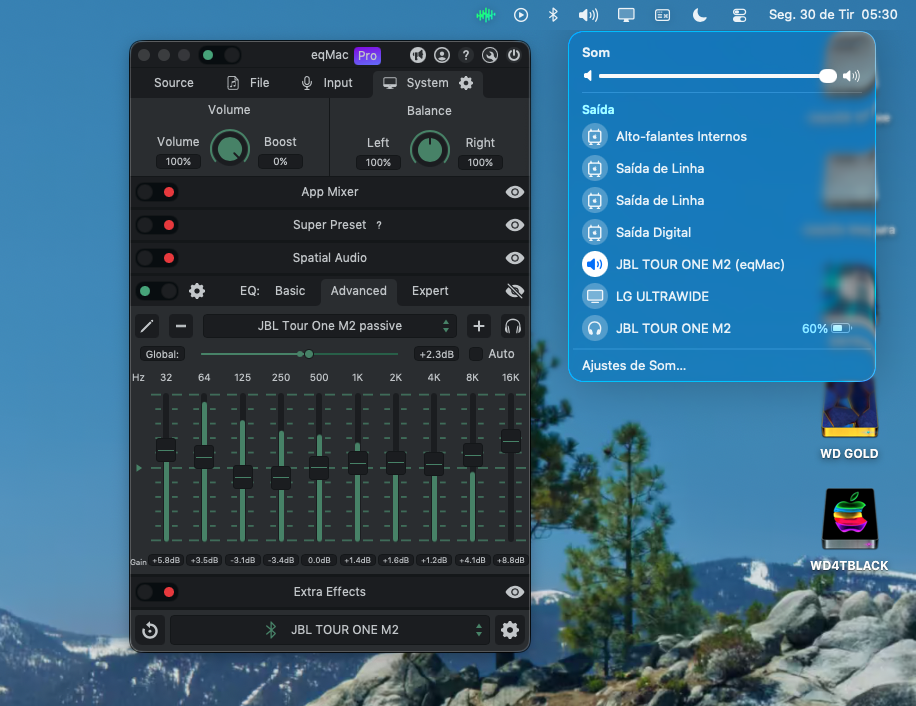Click the 32 Hz band EQ slider
The height and width of the screenshot is (706, 916).
coord(166,467)
